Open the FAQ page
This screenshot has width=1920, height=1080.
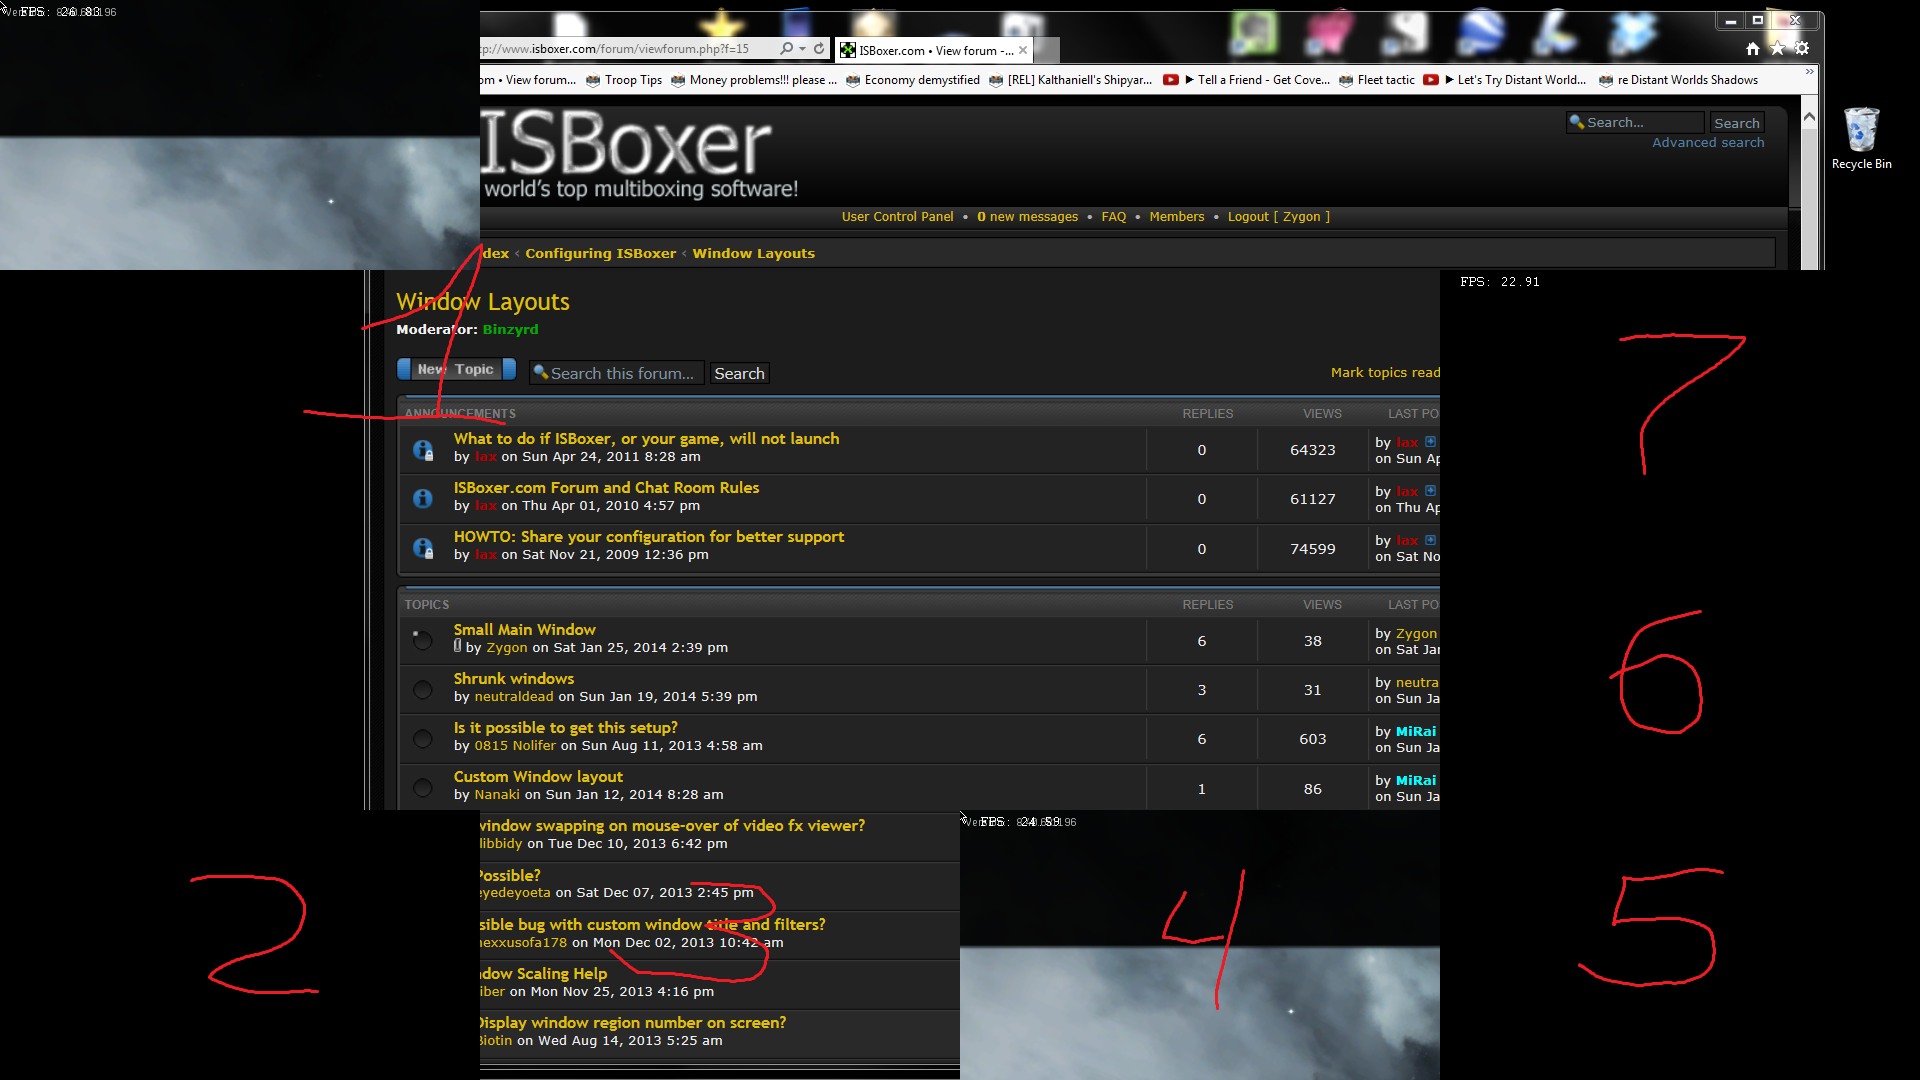coord(1113,217)
